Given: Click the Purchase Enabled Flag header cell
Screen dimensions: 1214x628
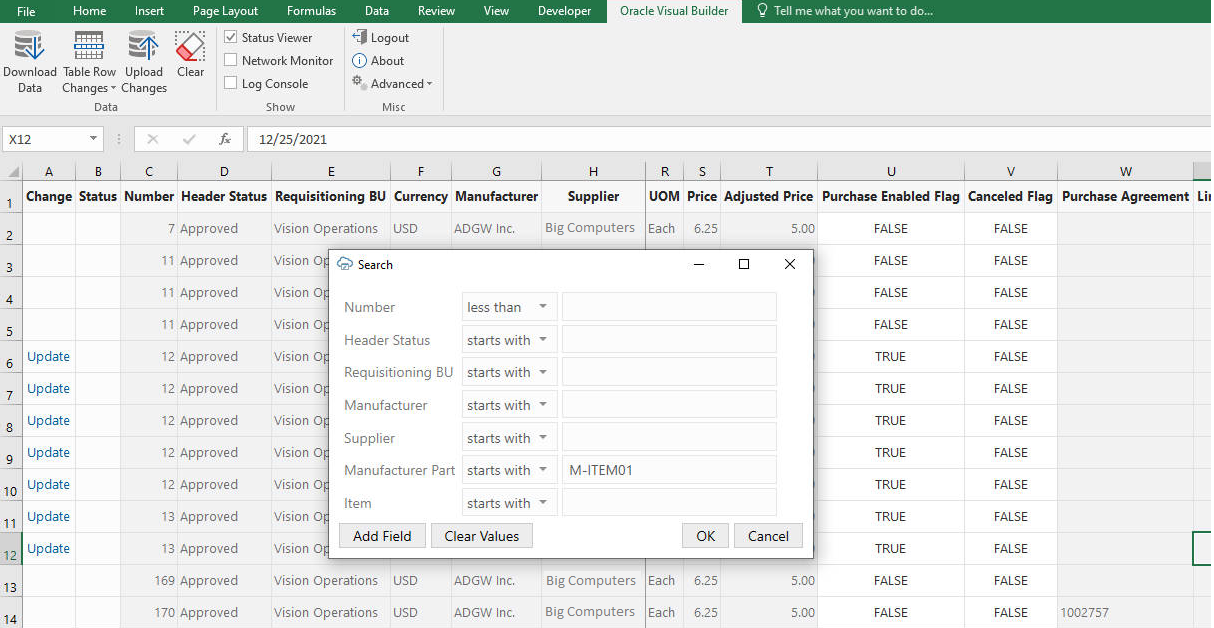Looking at the screenshot, I should (890, 196).
